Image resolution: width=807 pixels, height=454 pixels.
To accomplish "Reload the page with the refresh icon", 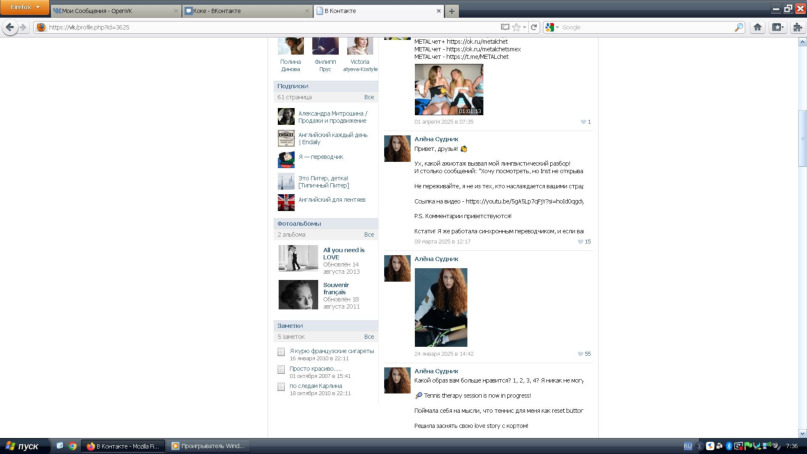I will coord(534,27).
